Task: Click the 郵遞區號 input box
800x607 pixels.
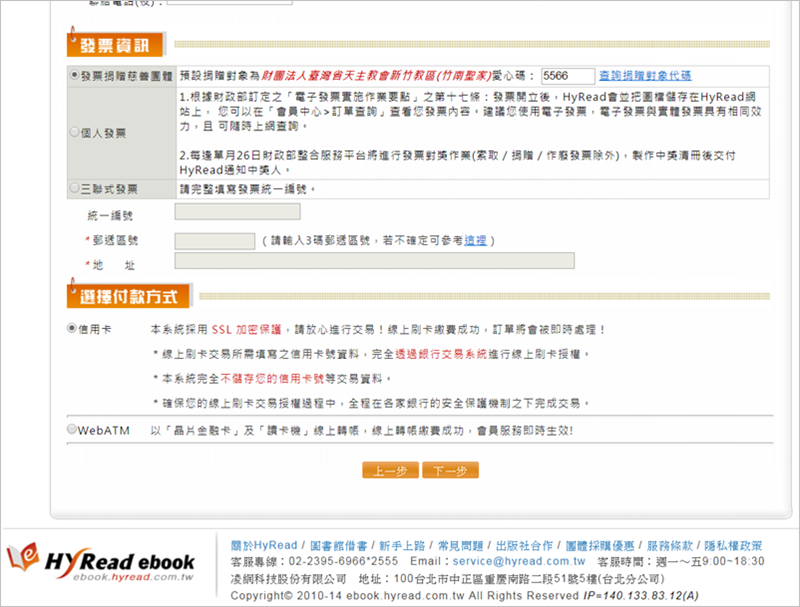Action: click(x=214, y=241)
